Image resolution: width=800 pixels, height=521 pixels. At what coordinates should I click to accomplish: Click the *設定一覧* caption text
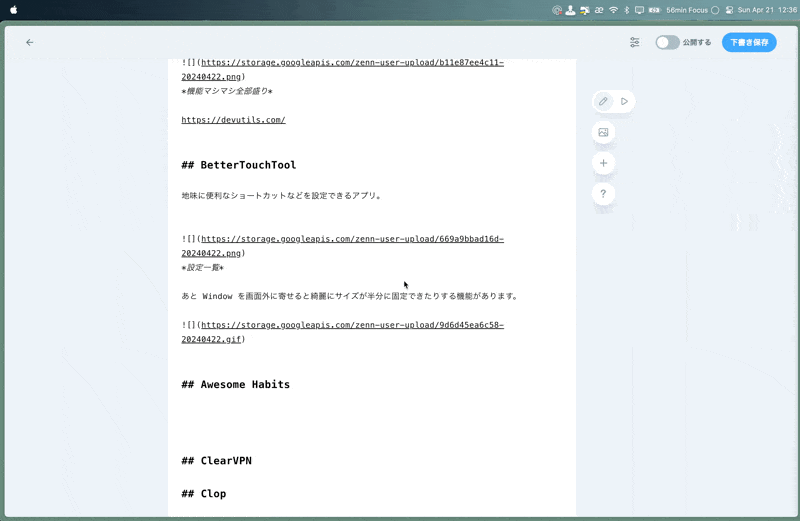point(203,267)
